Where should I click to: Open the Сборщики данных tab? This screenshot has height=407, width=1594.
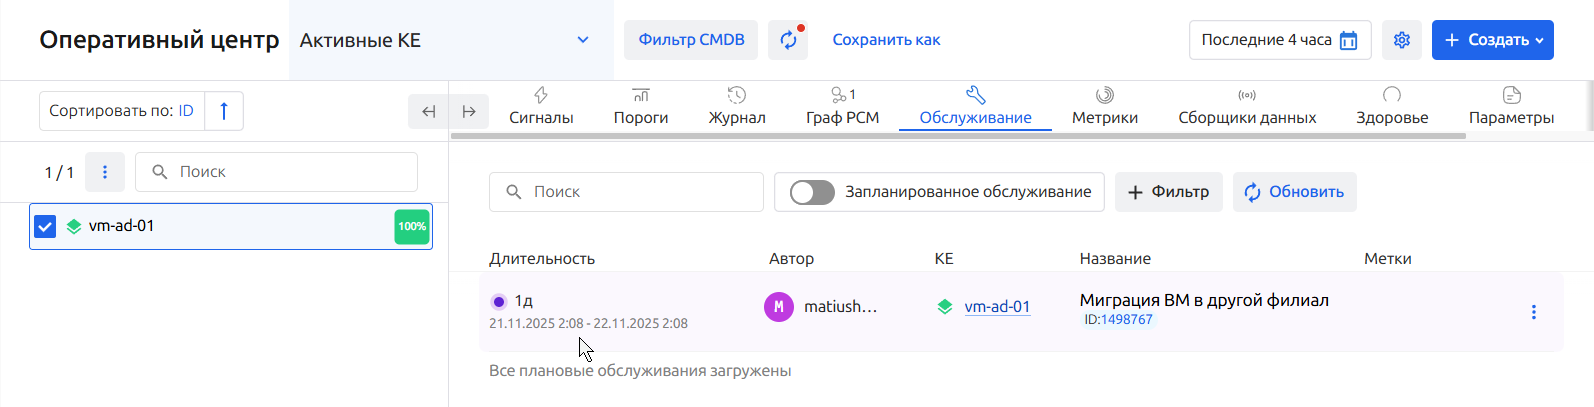(1247, 107)
